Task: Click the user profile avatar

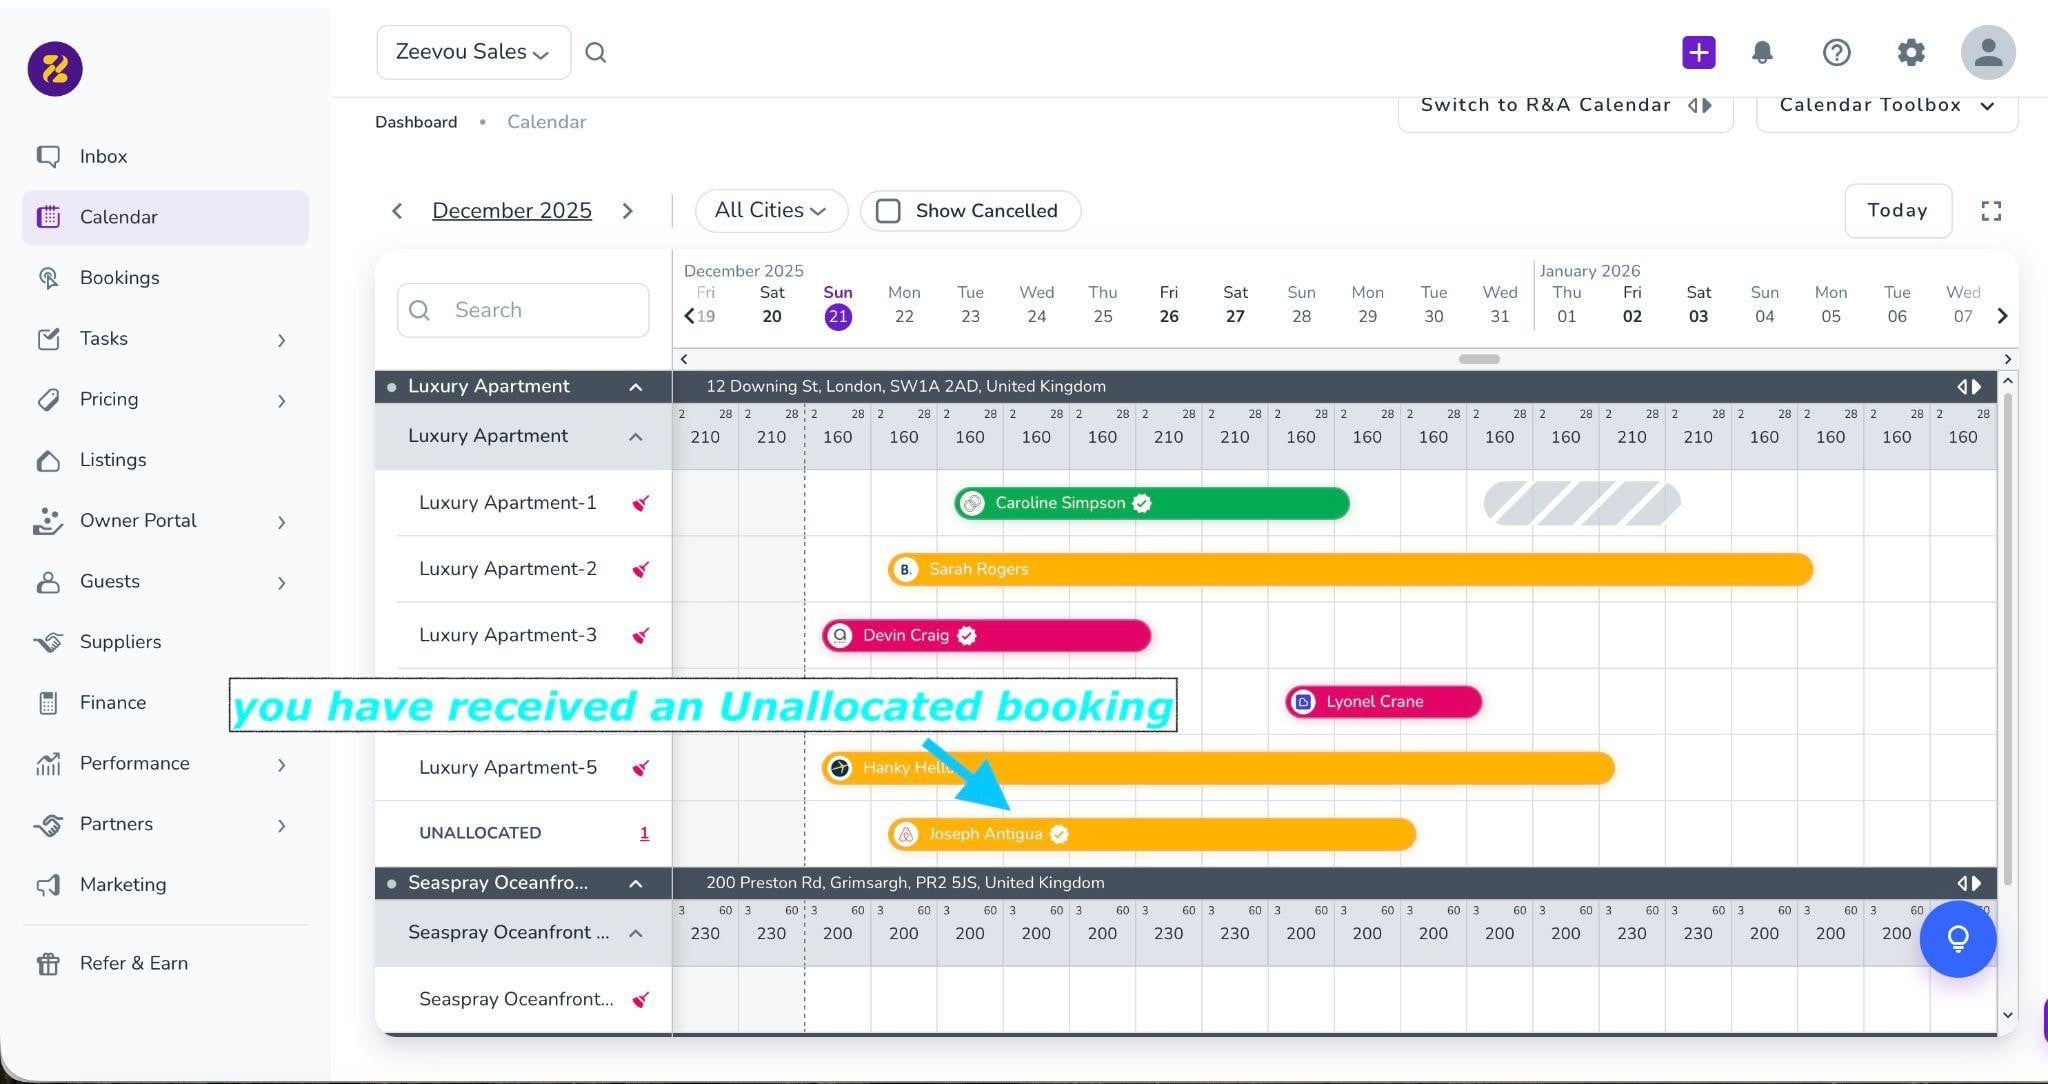Action: [1987, 52]
